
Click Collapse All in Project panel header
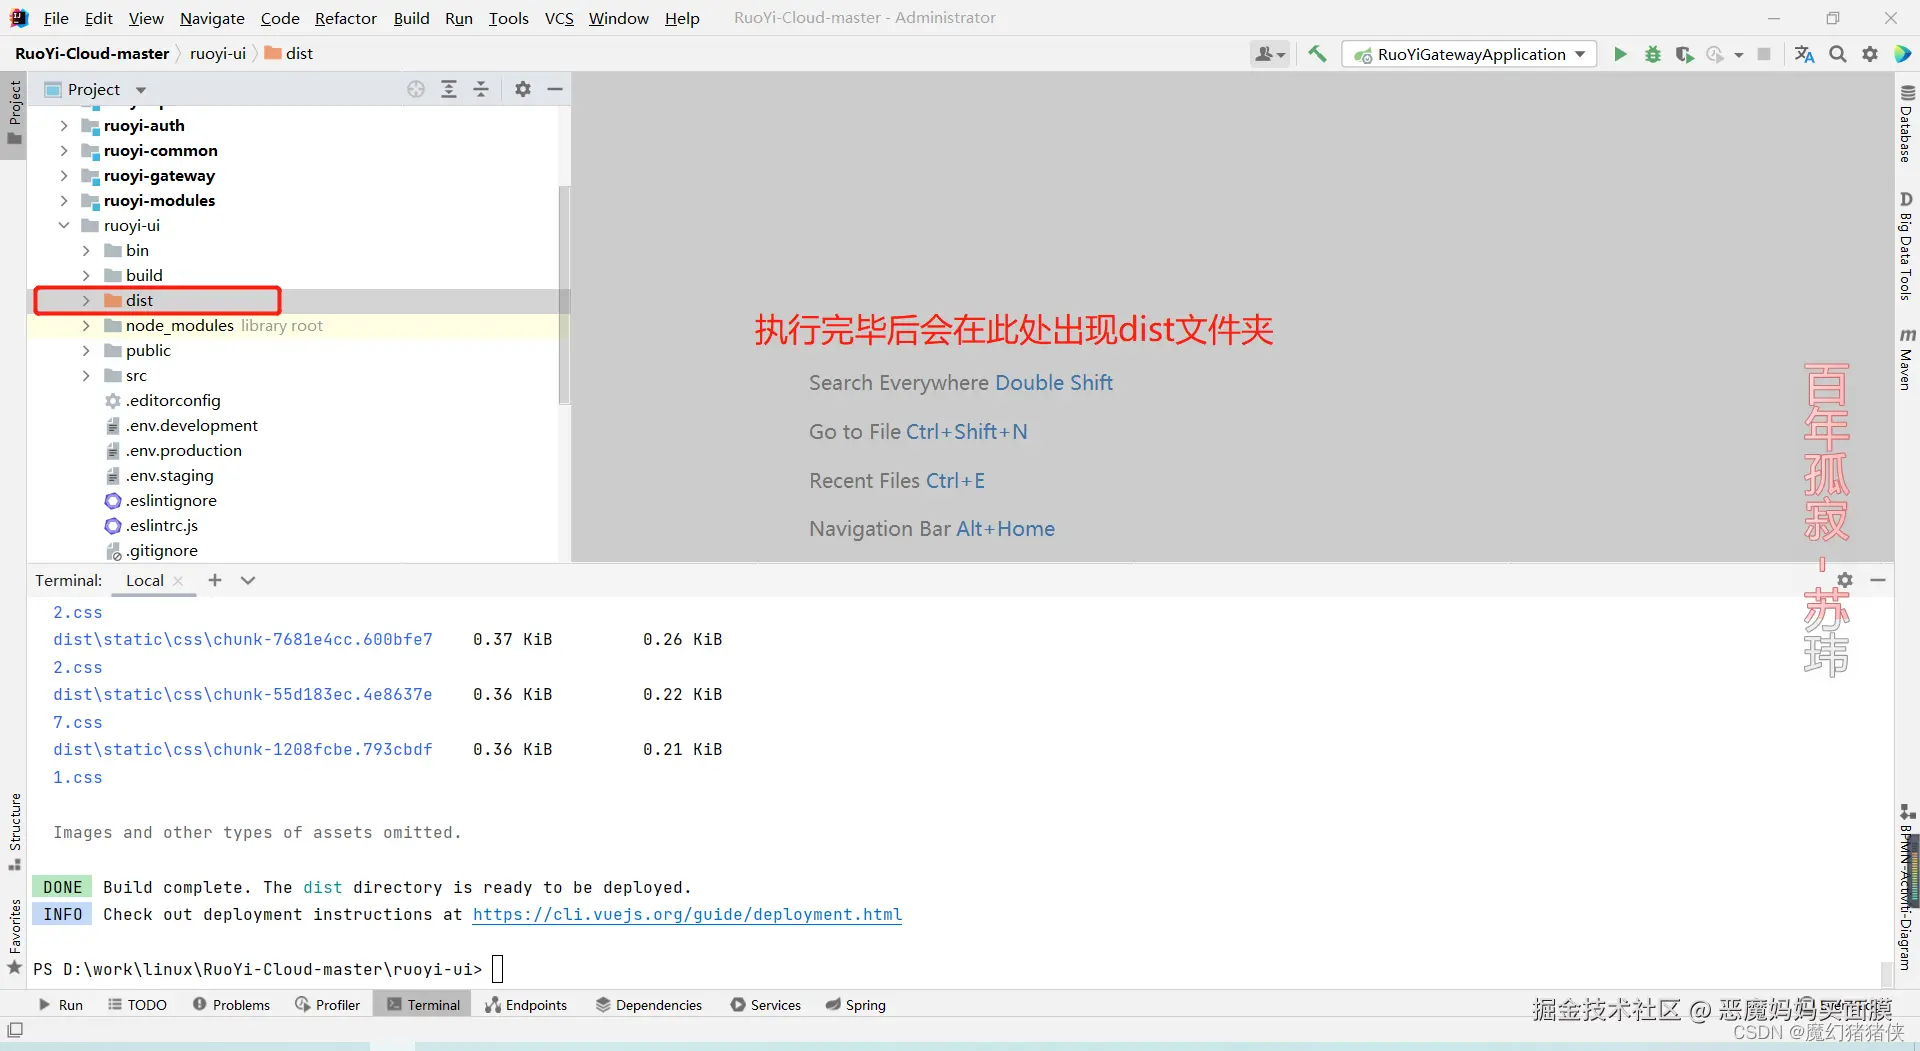point(481,89)
